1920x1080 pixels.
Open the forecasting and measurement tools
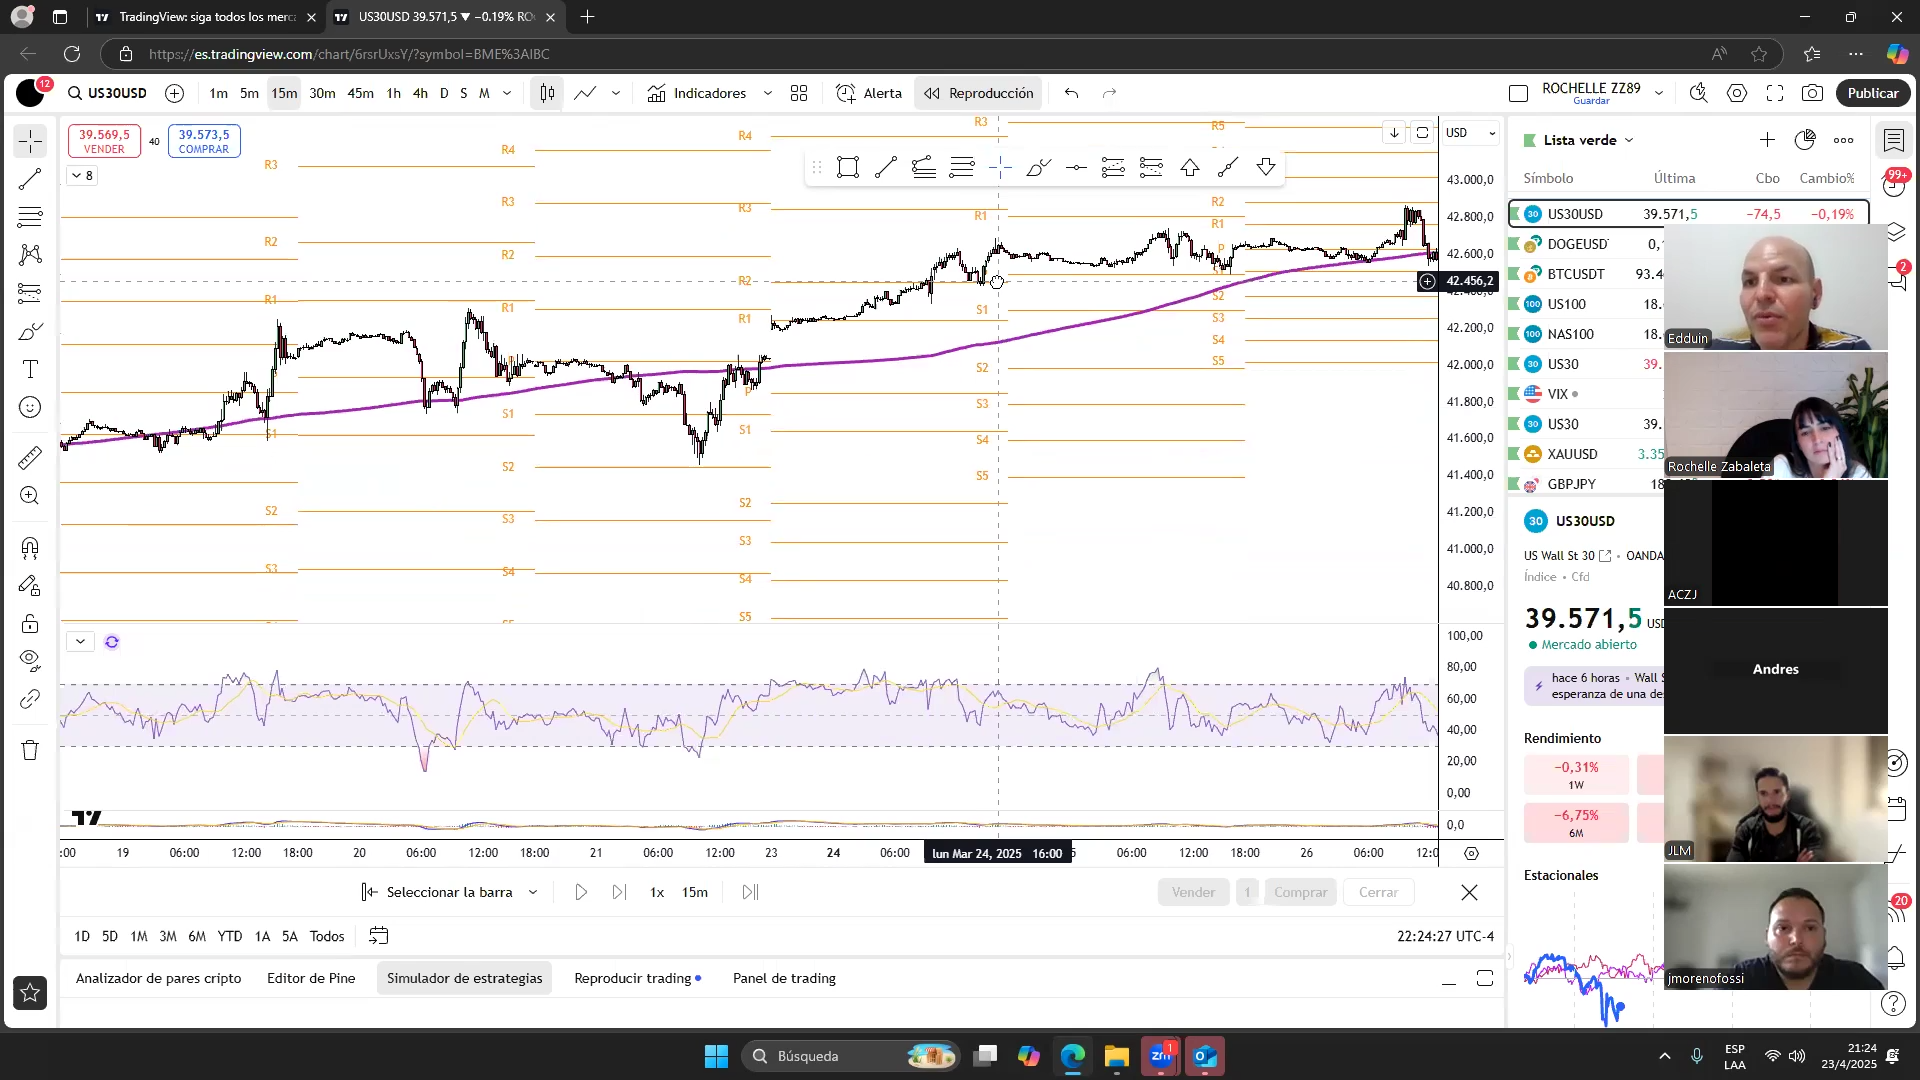pos(30,293)
